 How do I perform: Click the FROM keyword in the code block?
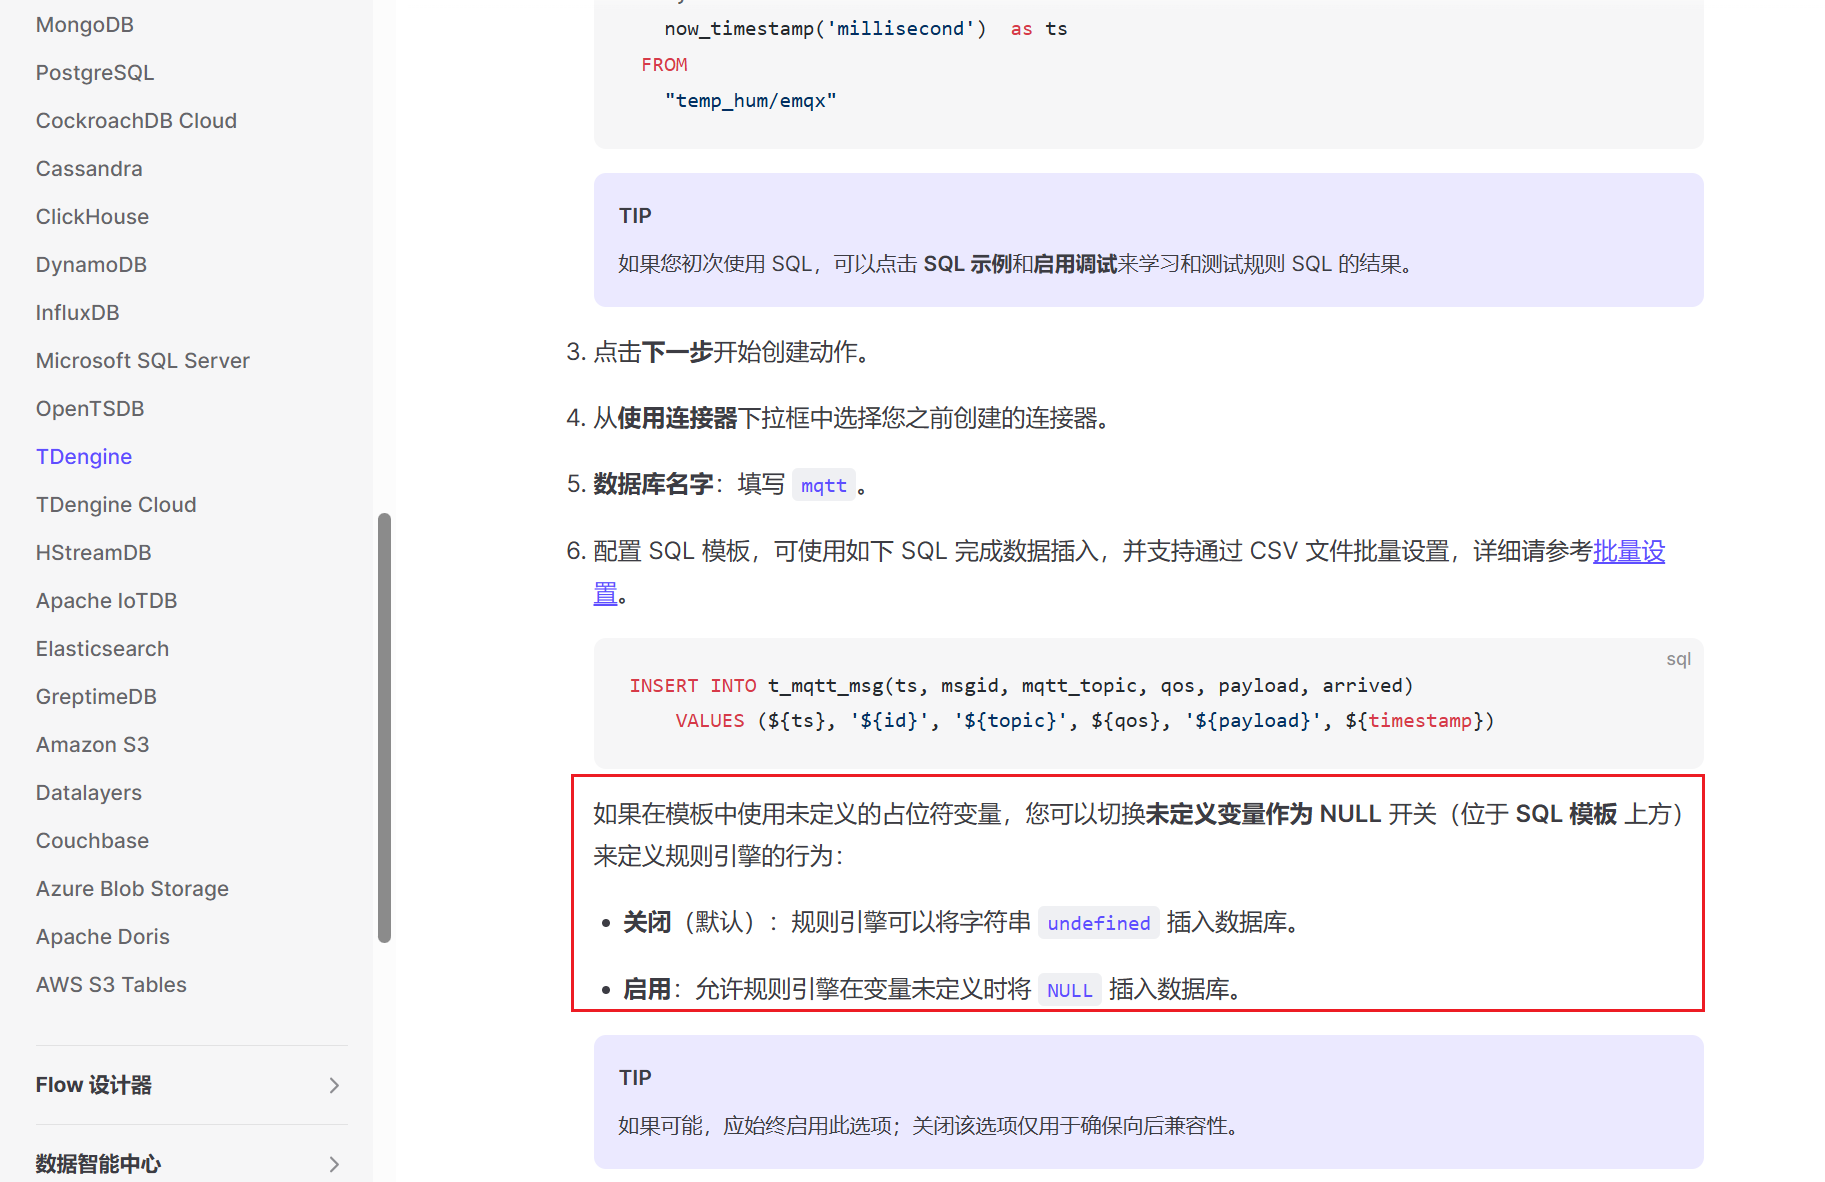[x=665, y=65]
